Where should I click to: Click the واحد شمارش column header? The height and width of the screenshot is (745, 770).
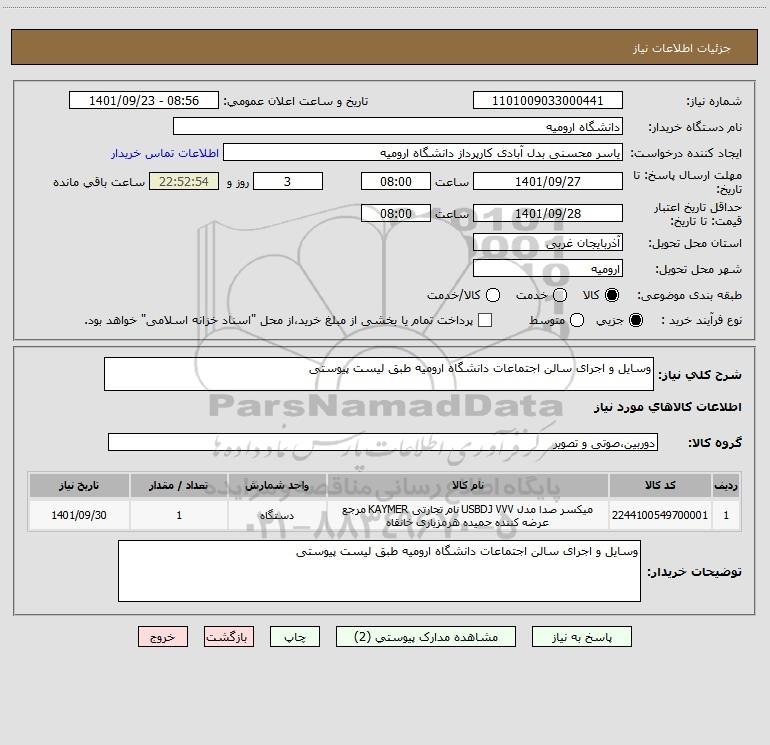point(277,485)
